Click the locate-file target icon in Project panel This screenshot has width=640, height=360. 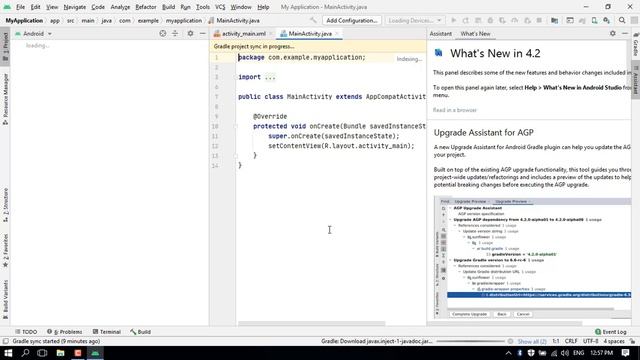(x=163, y=33)
